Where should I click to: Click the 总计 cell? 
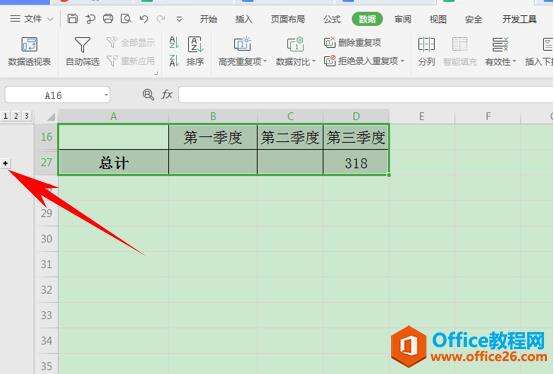coord(113,162)
